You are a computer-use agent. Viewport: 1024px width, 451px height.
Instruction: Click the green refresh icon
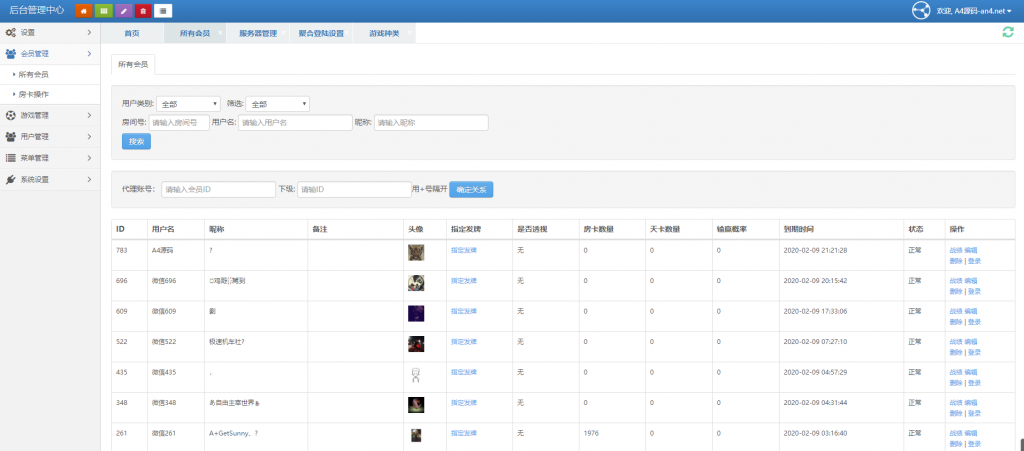(1008, 32)
